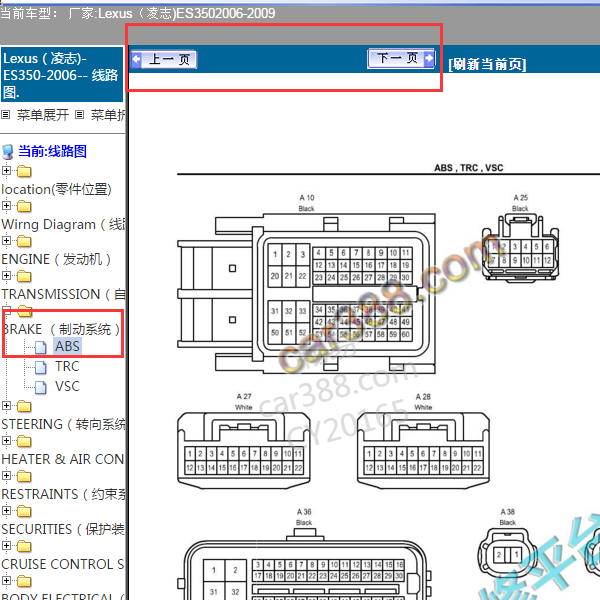600x600 pixels.
Task: Select Wirng Diagram tree label
Action: coord(63,224)
